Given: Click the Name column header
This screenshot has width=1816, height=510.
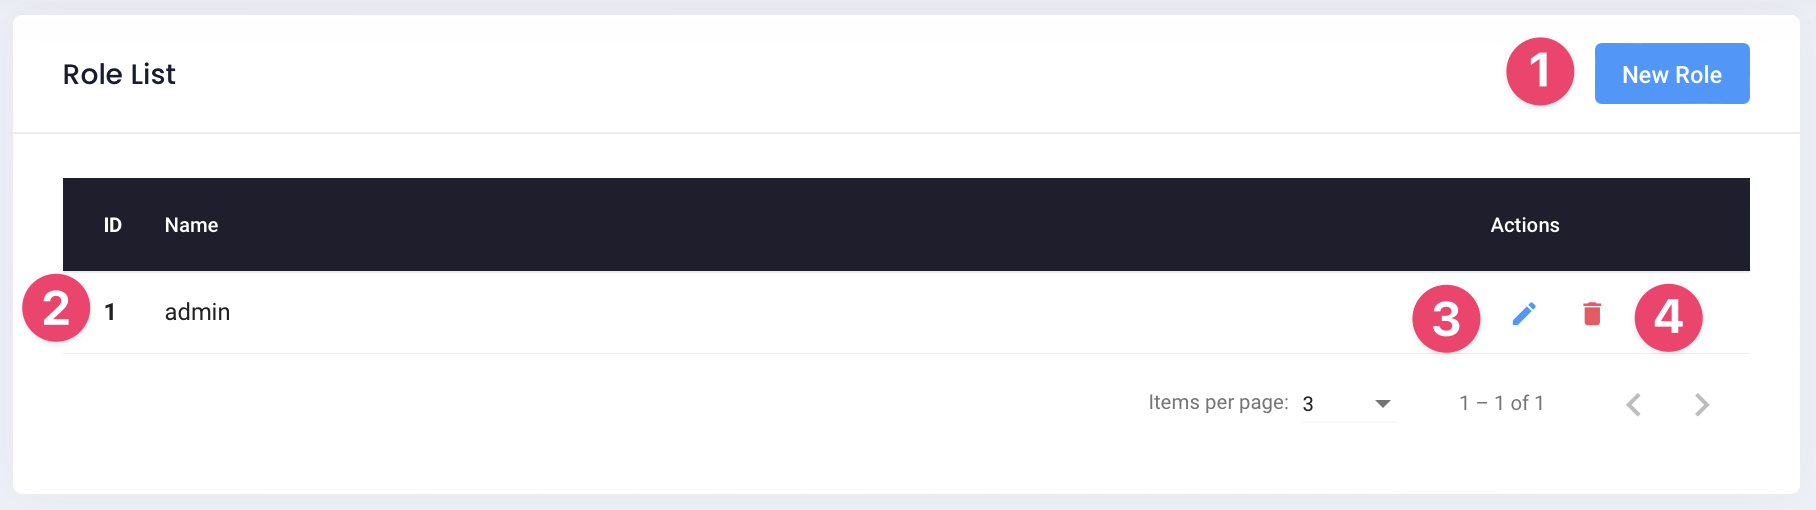Looking at the screenshot, I should pos(191,225).
